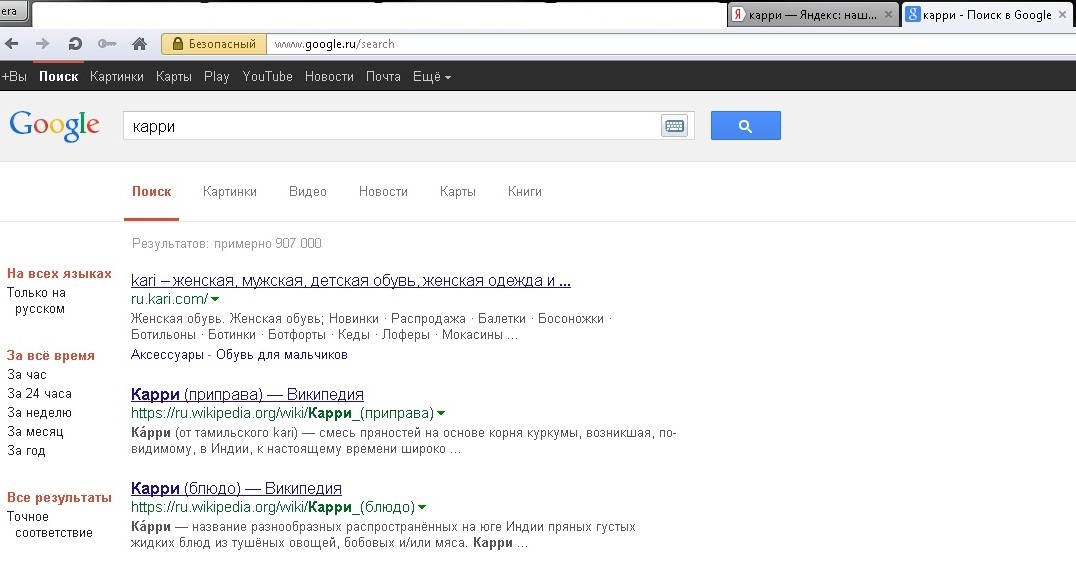Open Карты in the black Google bar
This screenshot has height=569, width=1076.
(x=174, y=76)
